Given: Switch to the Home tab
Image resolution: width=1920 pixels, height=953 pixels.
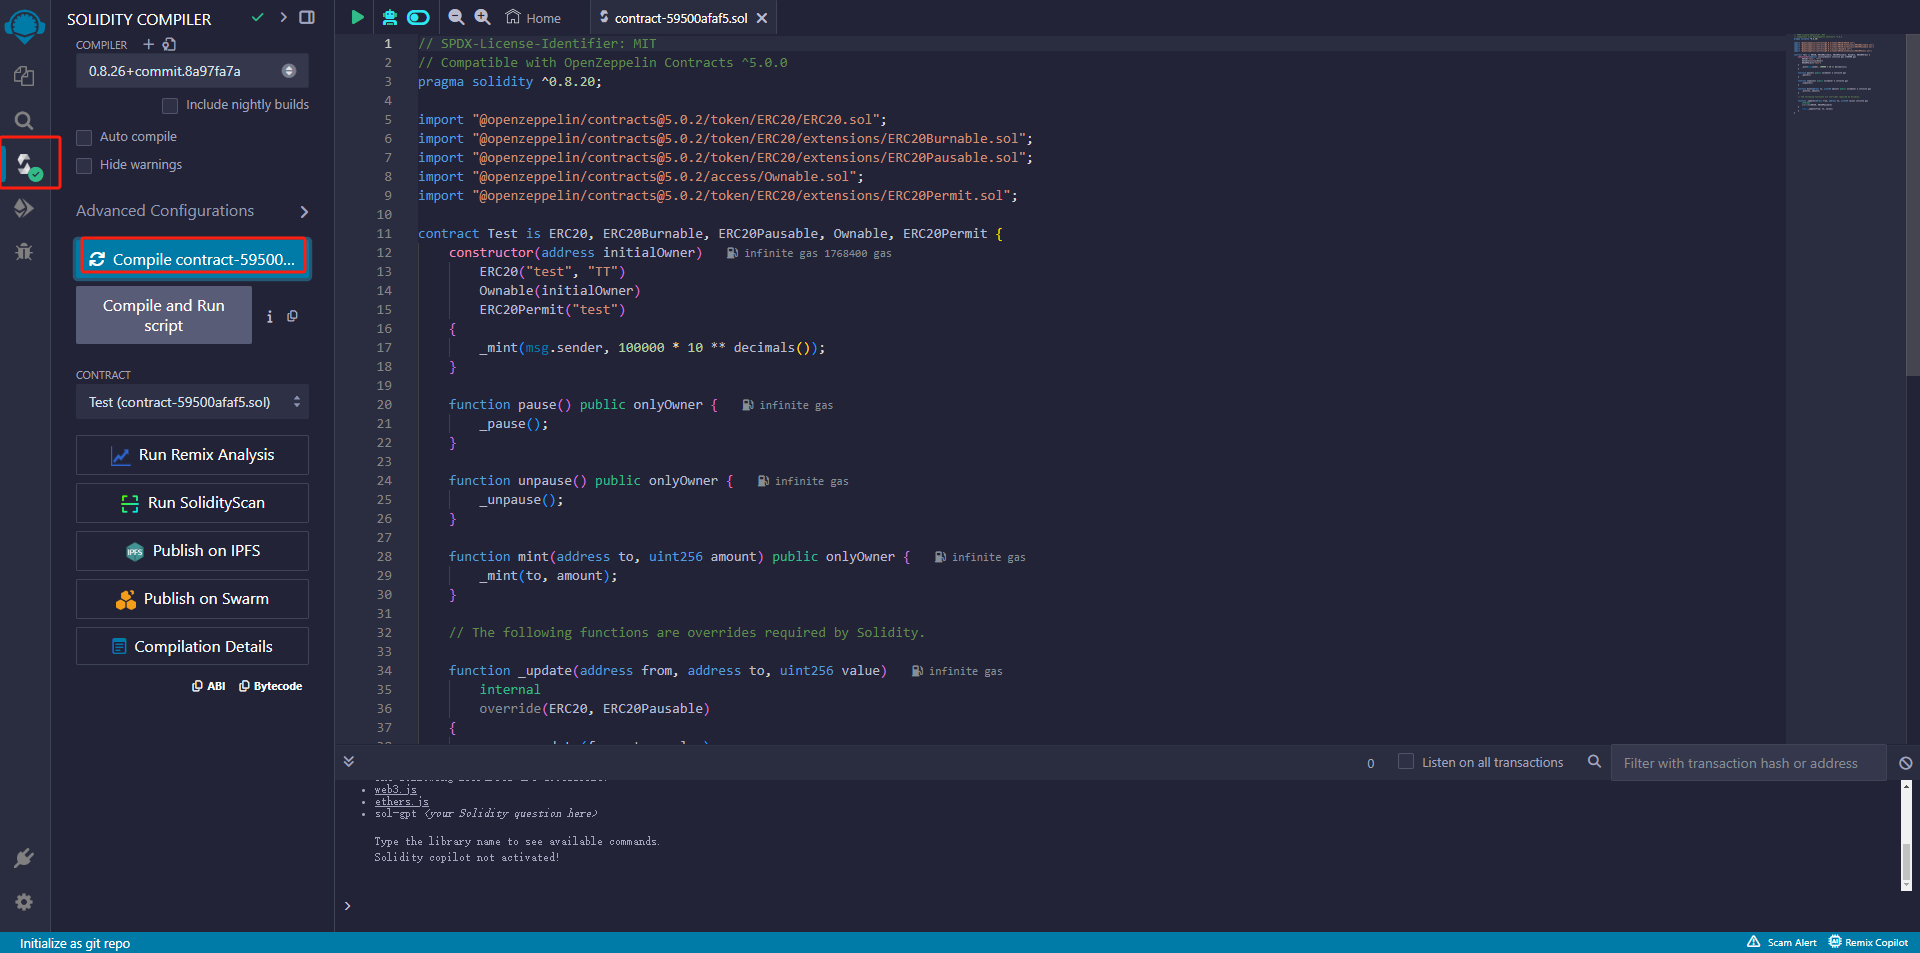Looking at the screenshot, I should pyautogui.click(x=533, y=18).
